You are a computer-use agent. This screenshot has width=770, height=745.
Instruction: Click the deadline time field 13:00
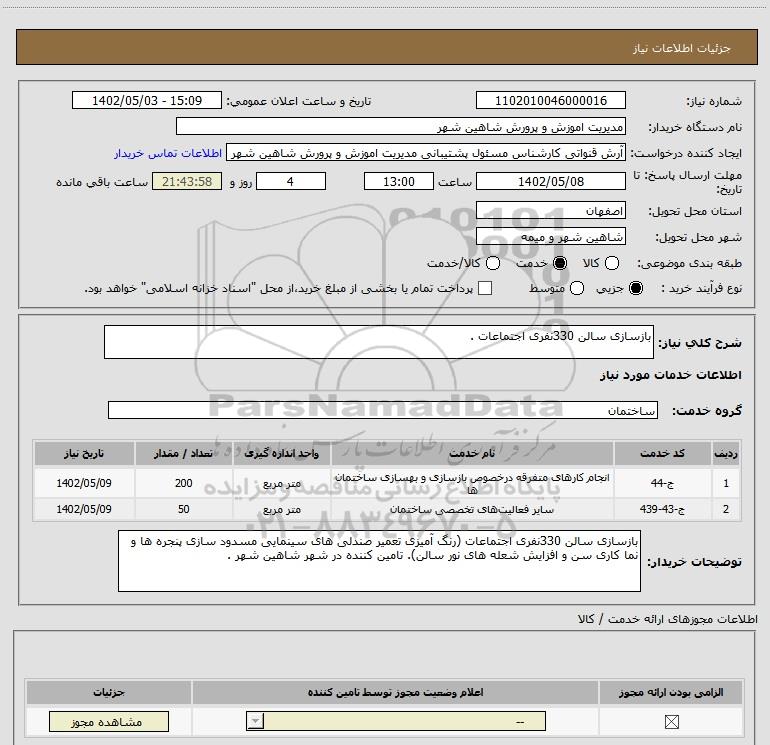pyautogui.click(x=399, y=181)
